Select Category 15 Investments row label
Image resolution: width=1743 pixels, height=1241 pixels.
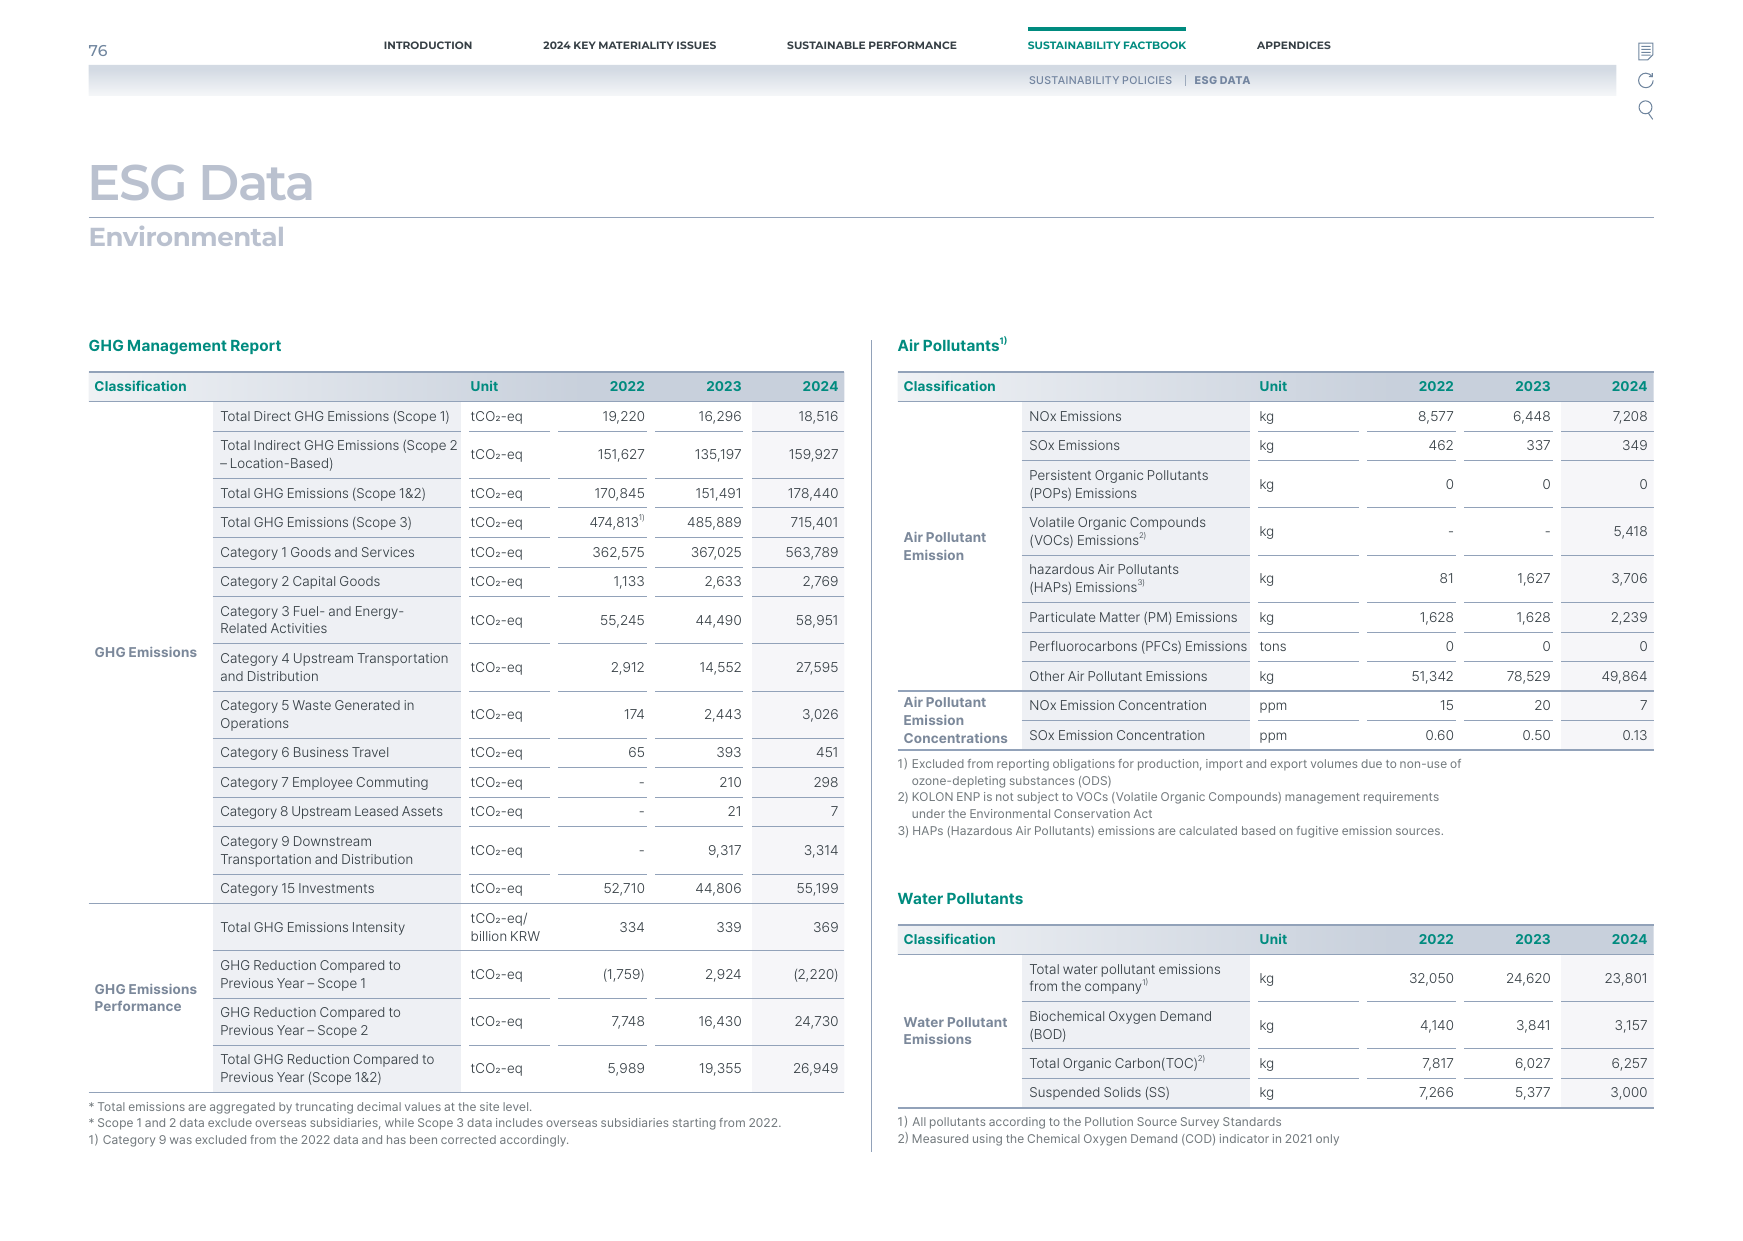pos(297,889)
